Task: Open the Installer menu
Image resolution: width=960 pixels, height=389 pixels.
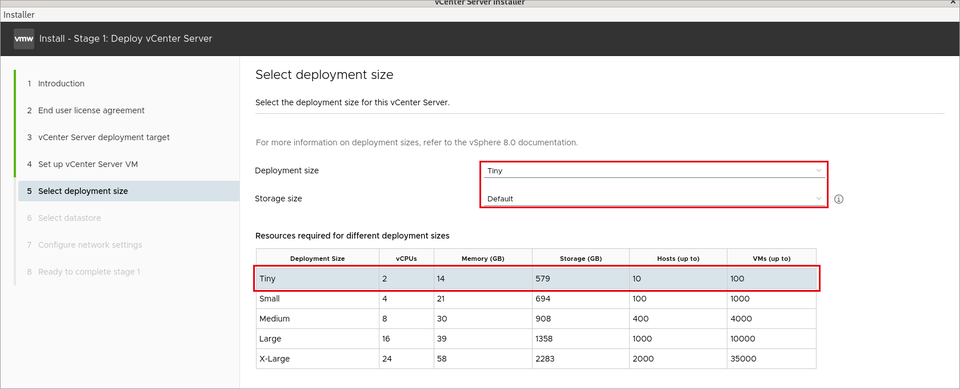Action: 19,14
